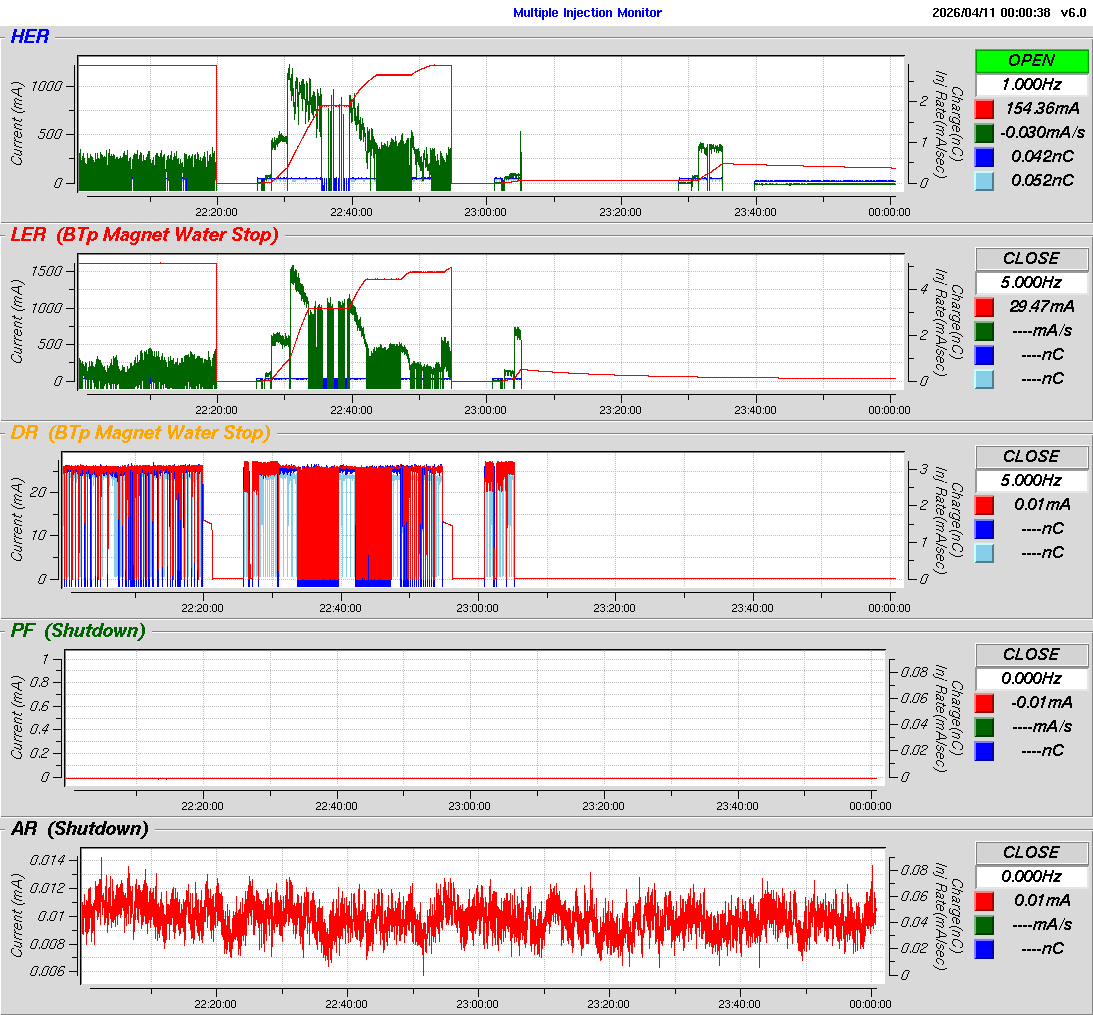Click the PF (Shutdown) section heading

tap(78, 631)
